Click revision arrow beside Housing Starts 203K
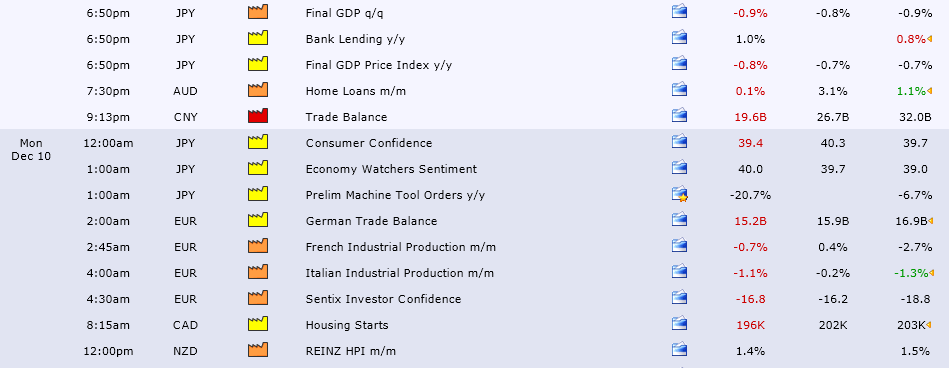The width and height of the screenshot is (949, 368). click(x=929, y=326)
